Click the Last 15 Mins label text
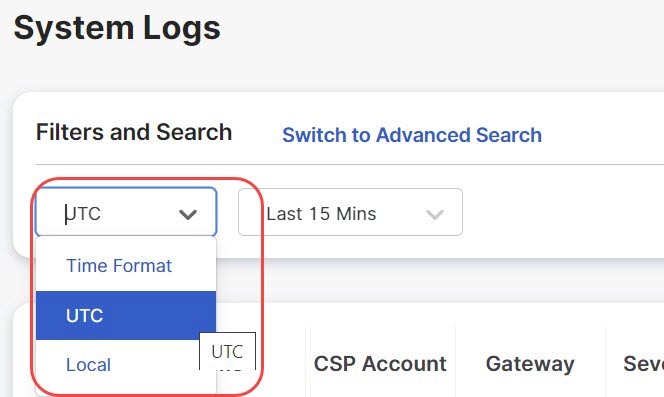This screenshot has width=664, height=397. pos(321,214)
